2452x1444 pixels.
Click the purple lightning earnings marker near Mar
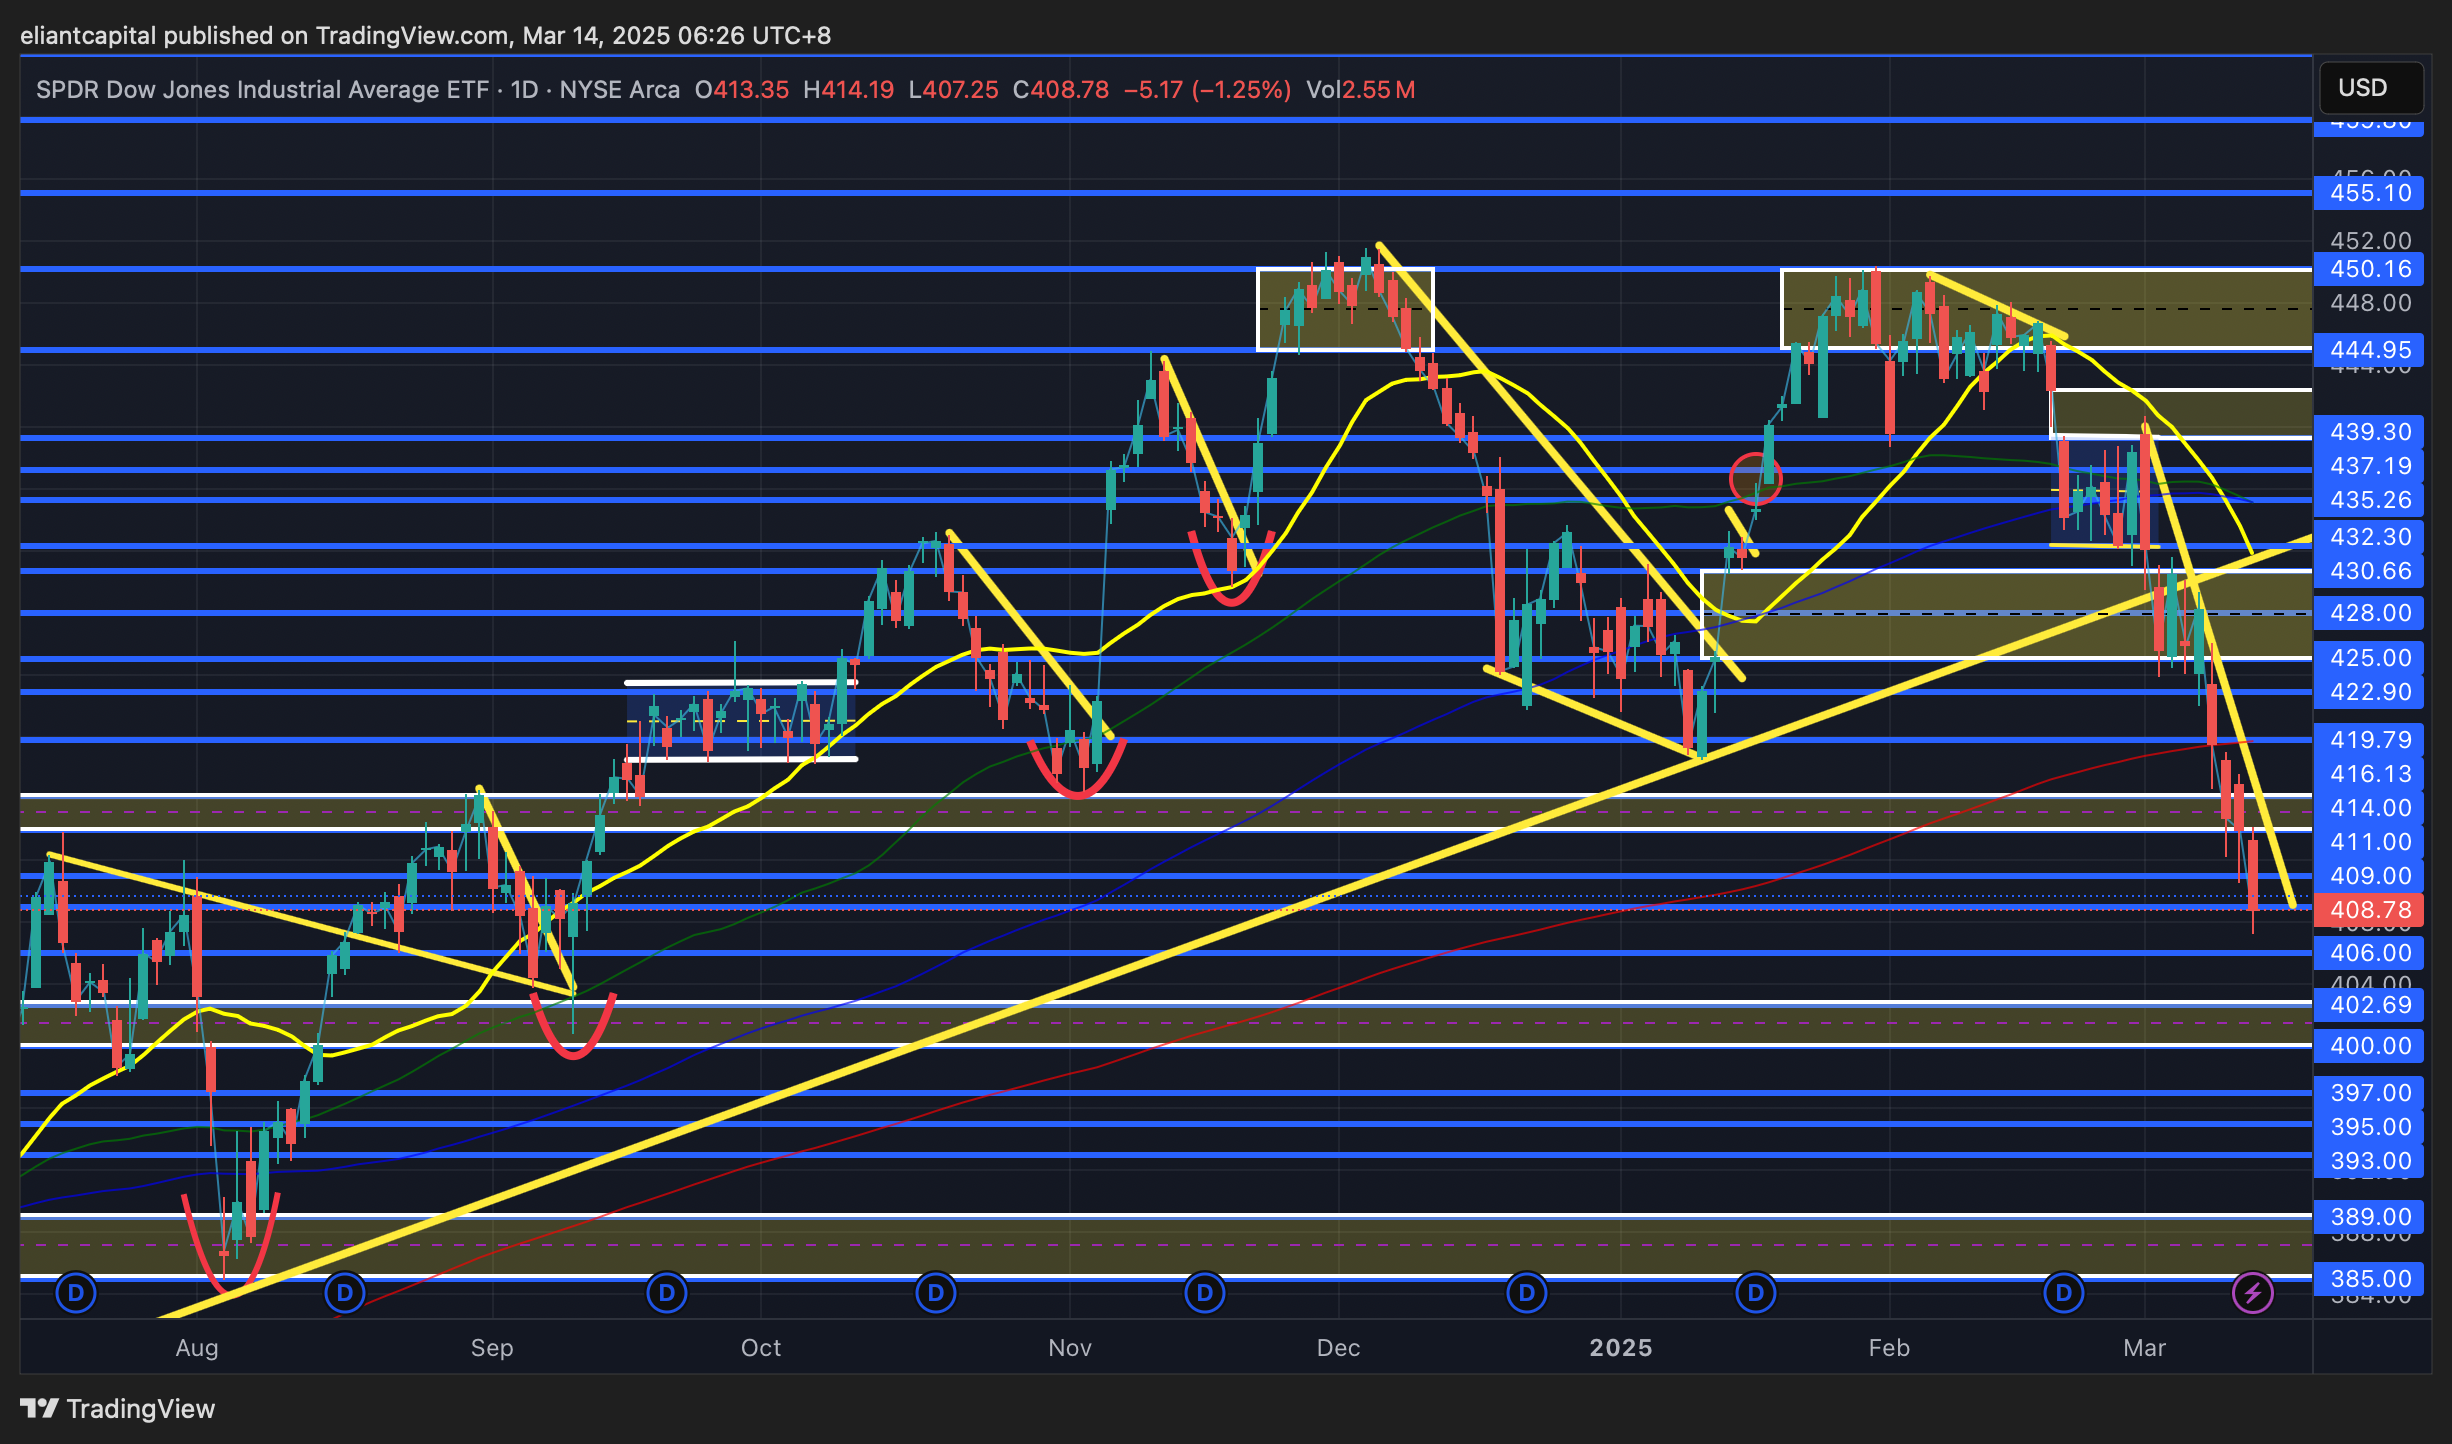(2252, 1294)
